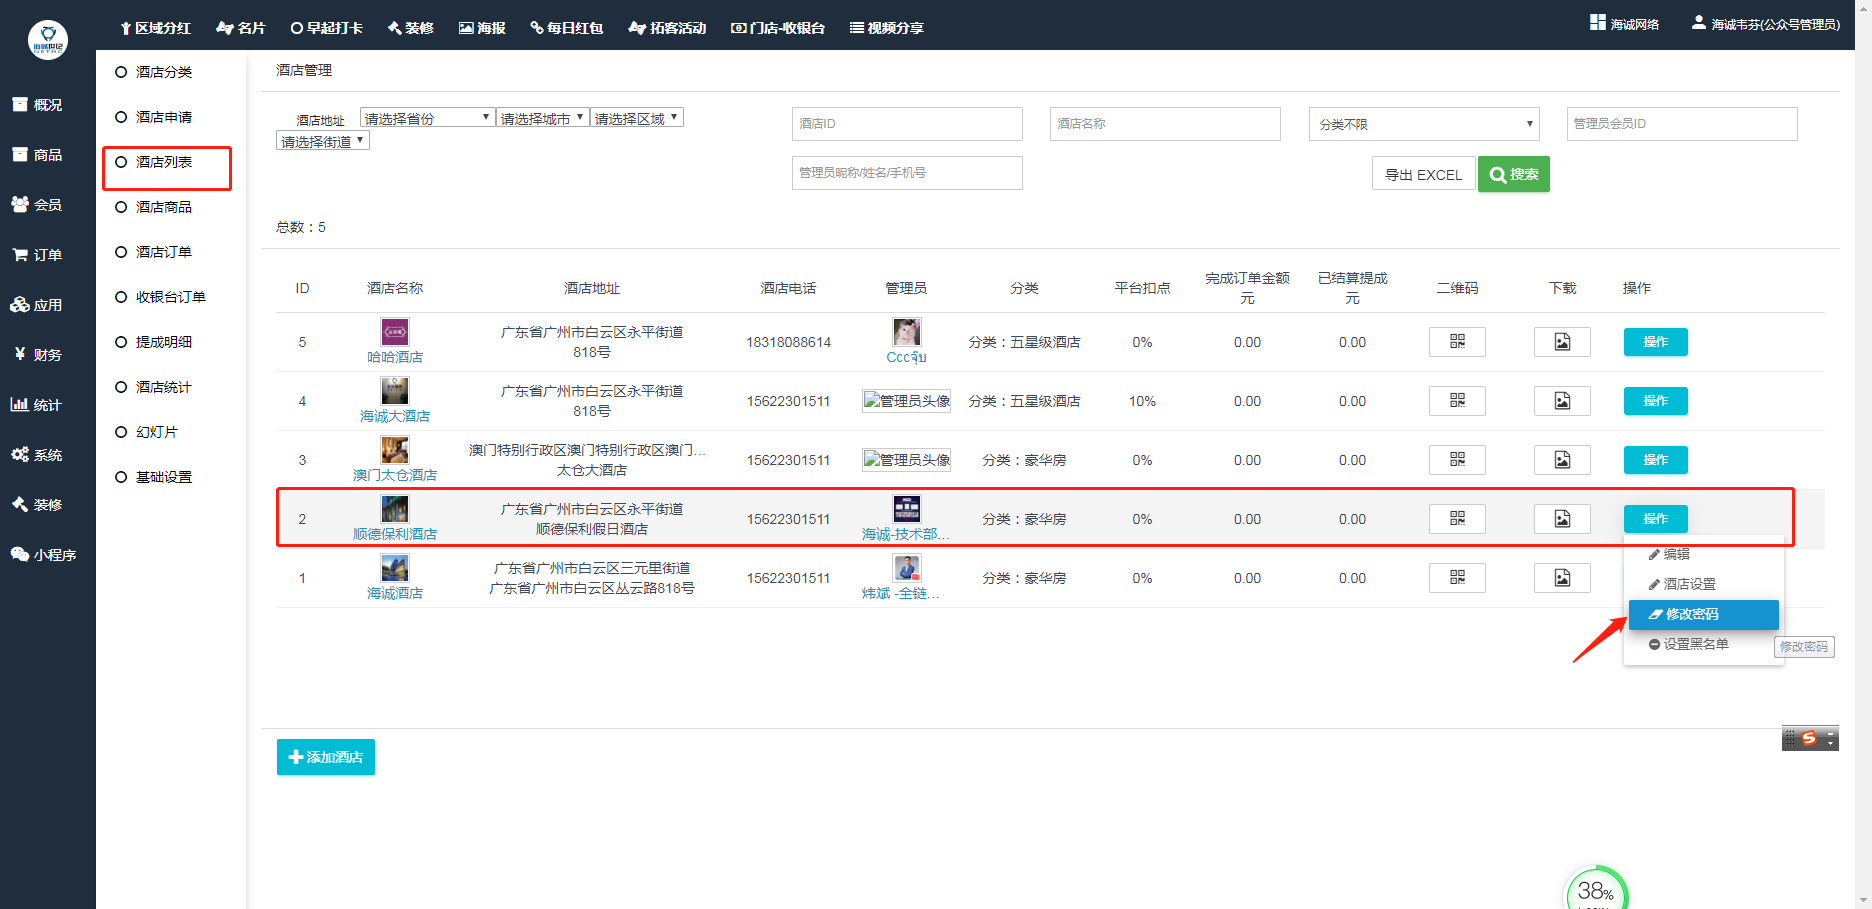
Task: Click the 添加酒店 button
Action: [326, 757]
